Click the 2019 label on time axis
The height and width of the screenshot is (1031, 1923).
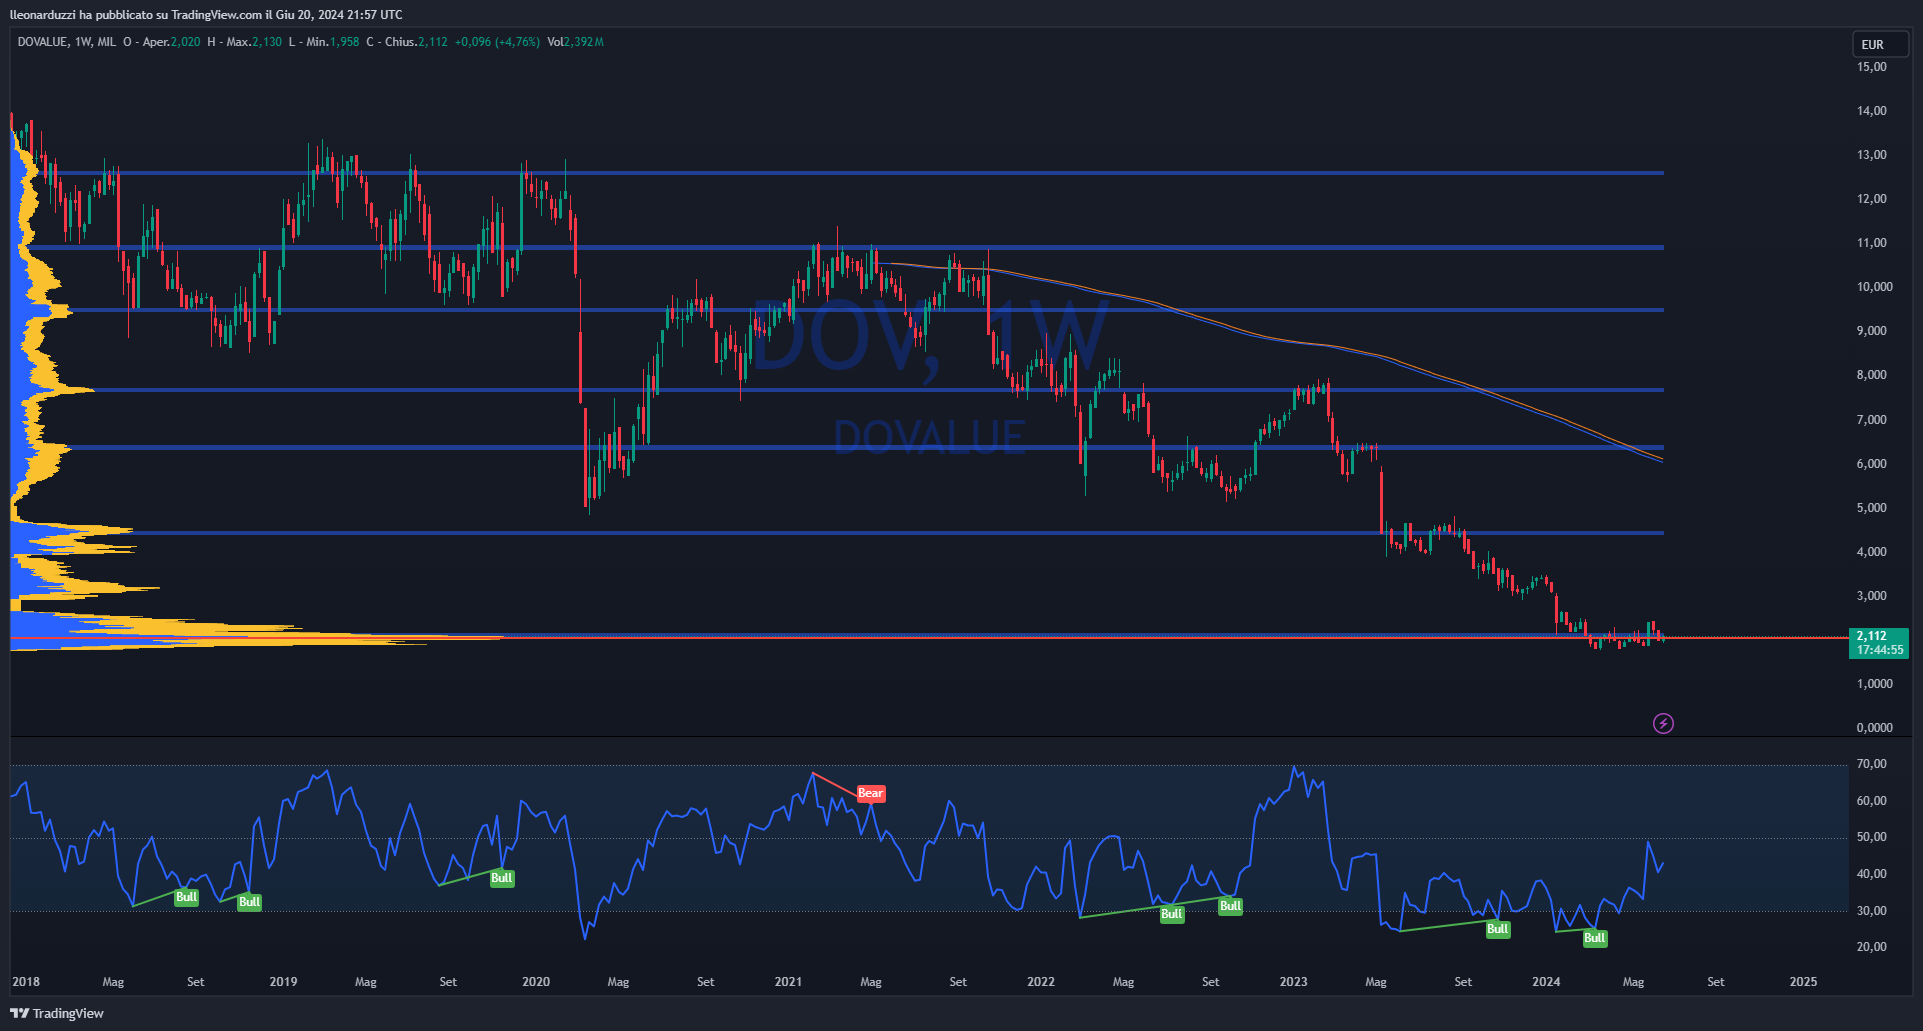(x=283, y=982)
